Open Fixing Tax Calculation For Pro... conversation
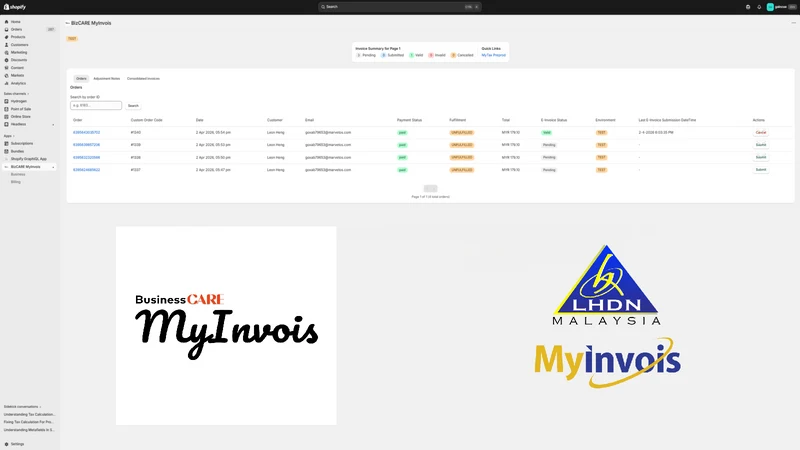Image resolution: width=800 pixels, height=450 pixels. click(x=29, y=422)
